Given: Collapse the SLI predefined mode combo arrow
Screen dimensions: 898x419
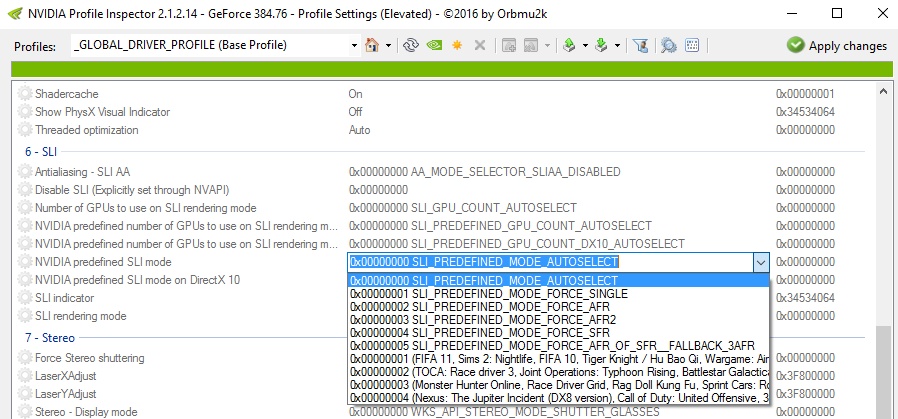Looking at the screenshot, I should (761, 263).
